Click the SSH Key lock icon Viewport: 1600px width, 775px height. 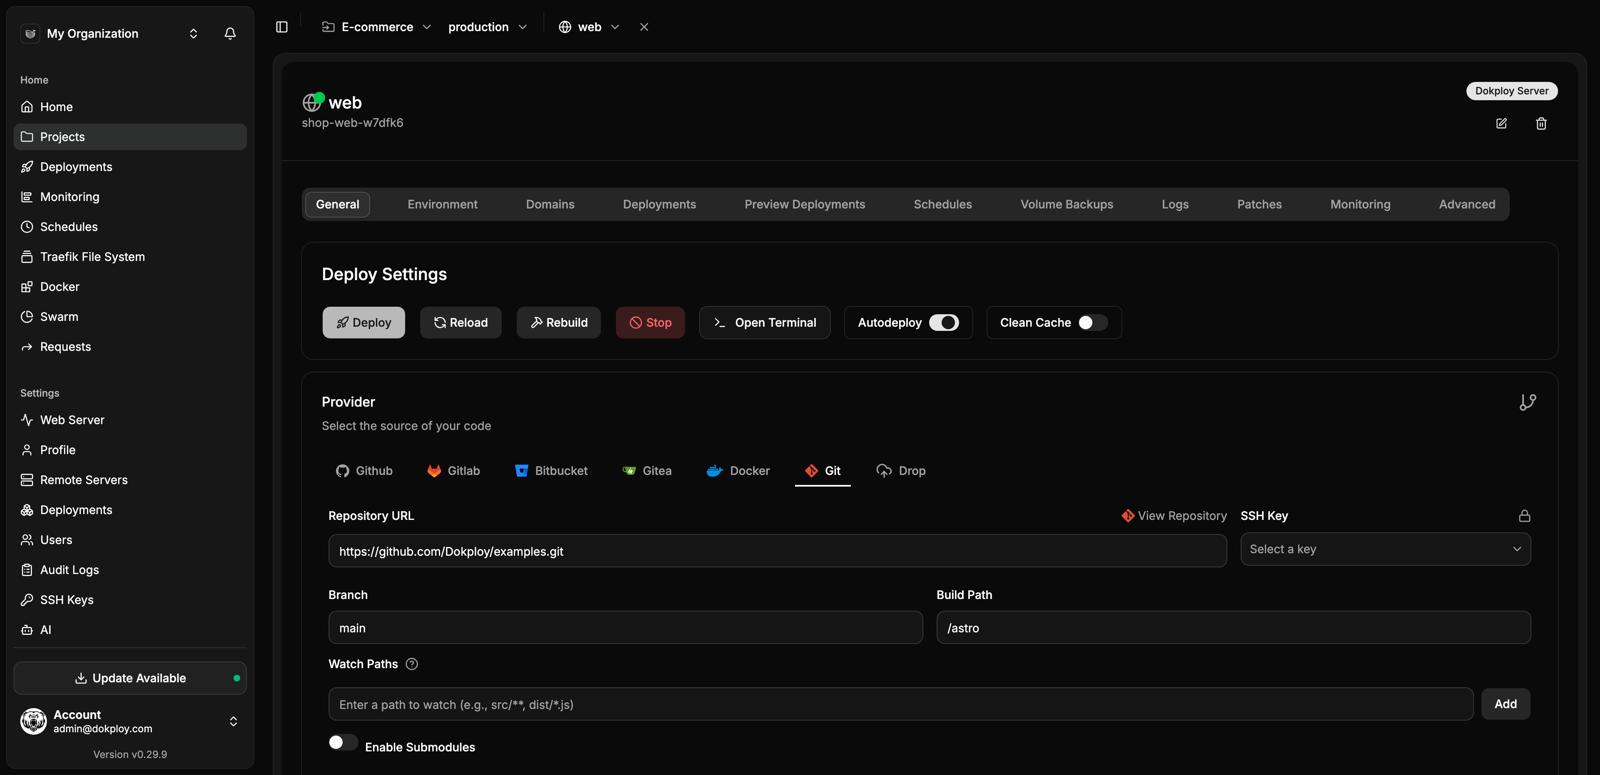click(1524, 516)
